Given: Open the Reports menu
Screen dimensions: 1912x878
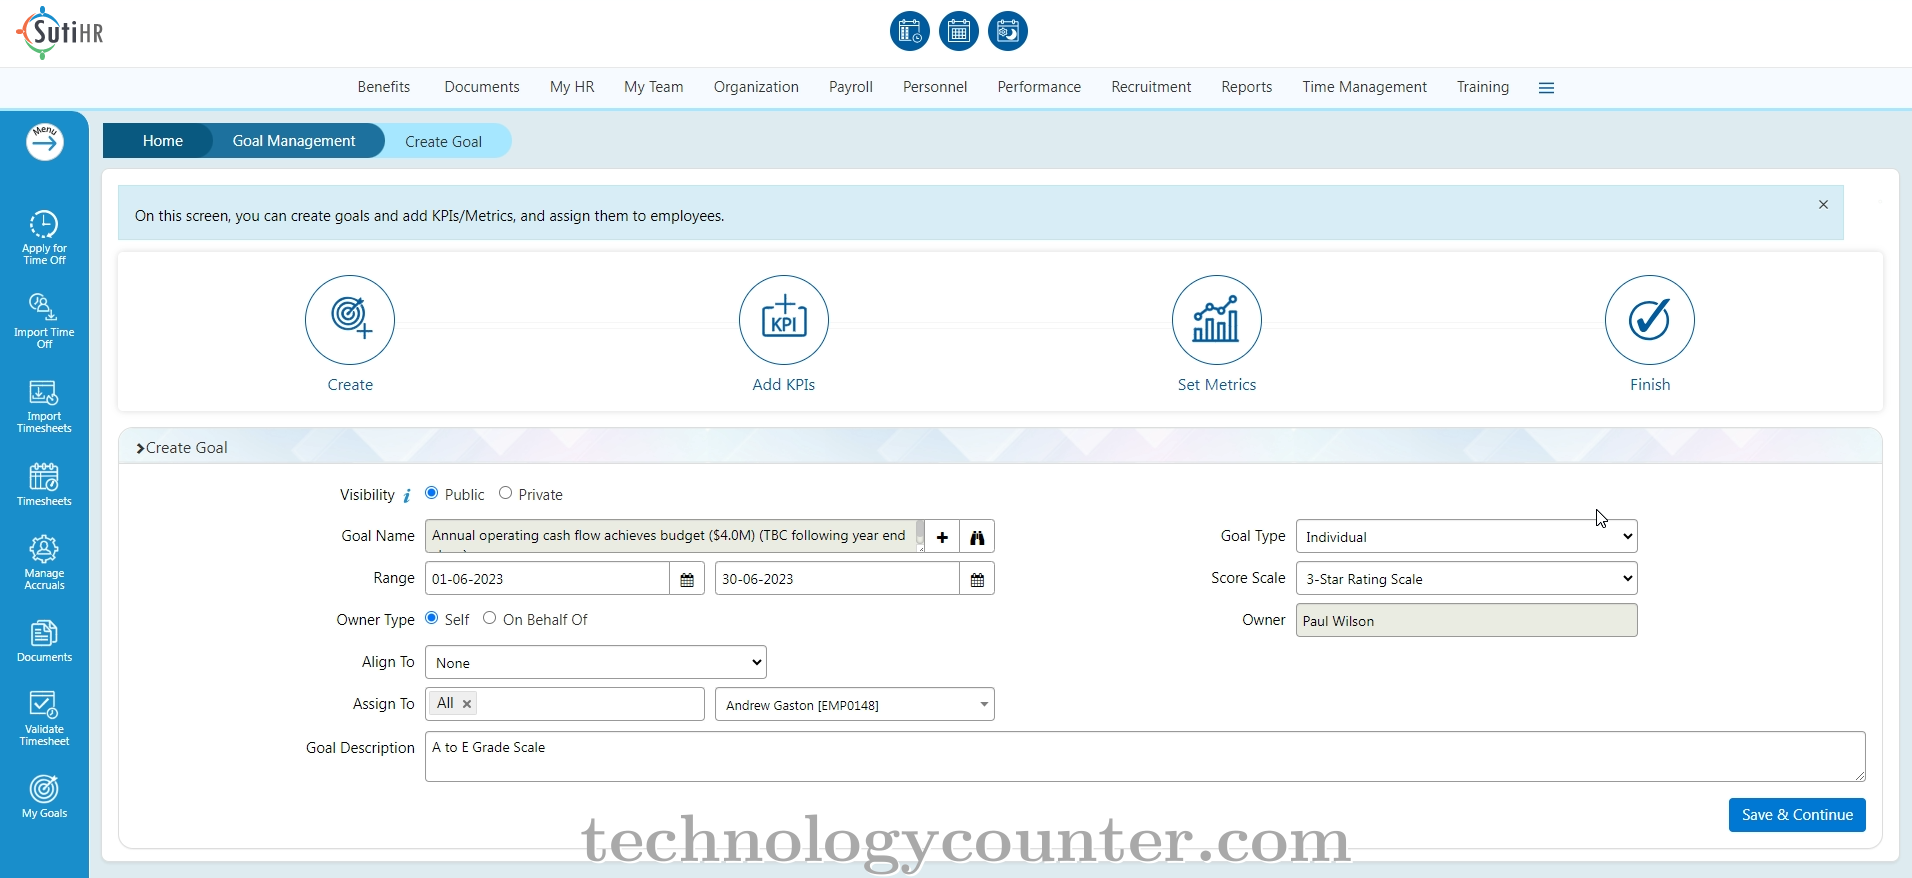Looking at the screenshot, I should 1247,87.
